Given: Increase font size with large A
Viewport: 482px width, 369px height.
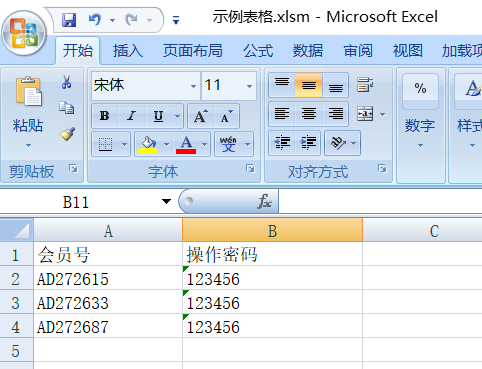Looking at the screenshot, I should (201, 116).
